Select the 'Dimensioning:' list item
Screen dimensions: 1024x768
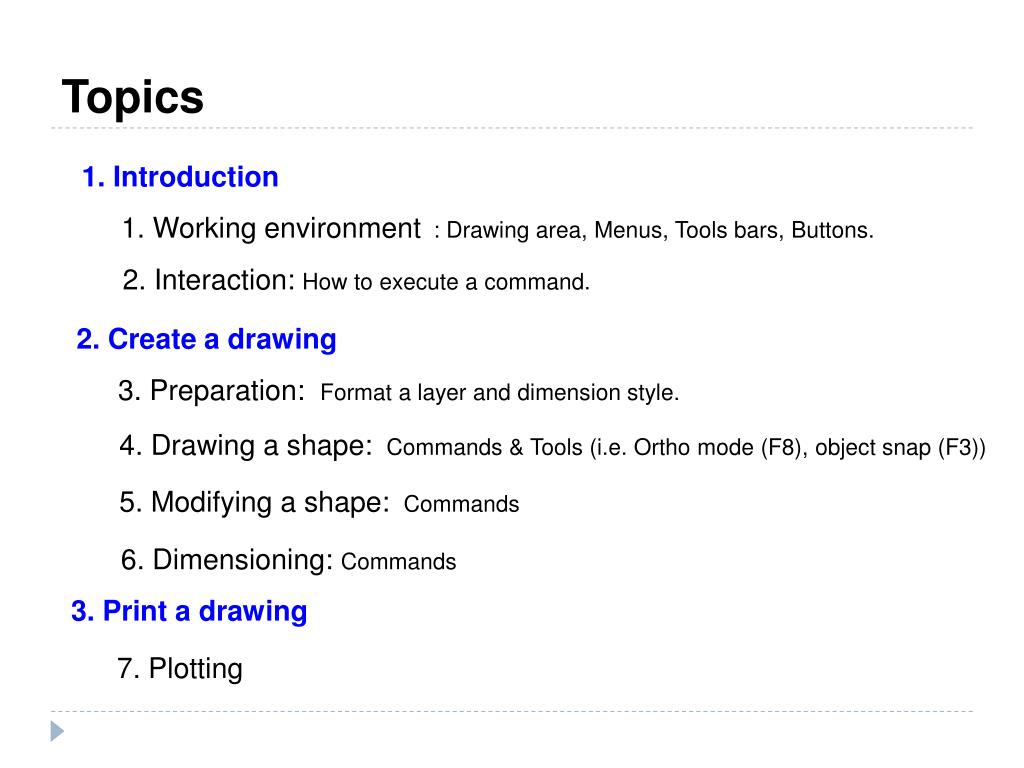click(x=227, y=560)
